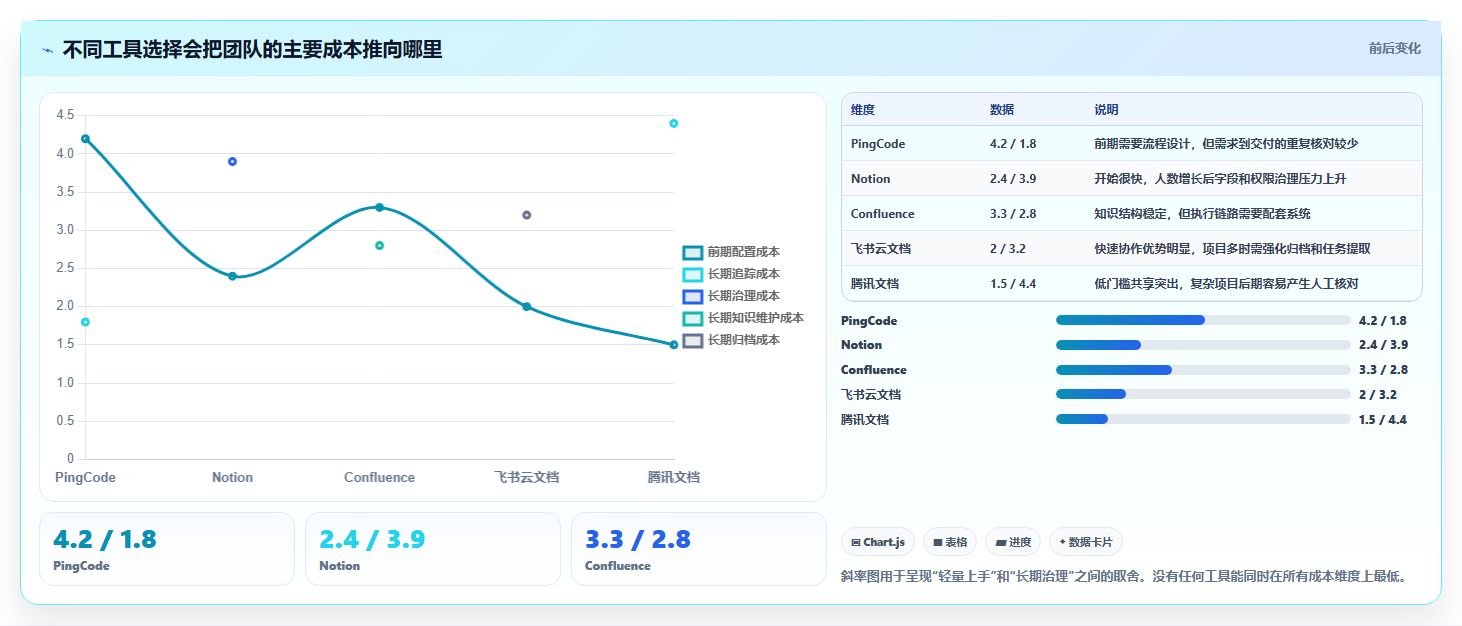
Task: Click the 进度 tag chip
Action: coord(1013,542)
